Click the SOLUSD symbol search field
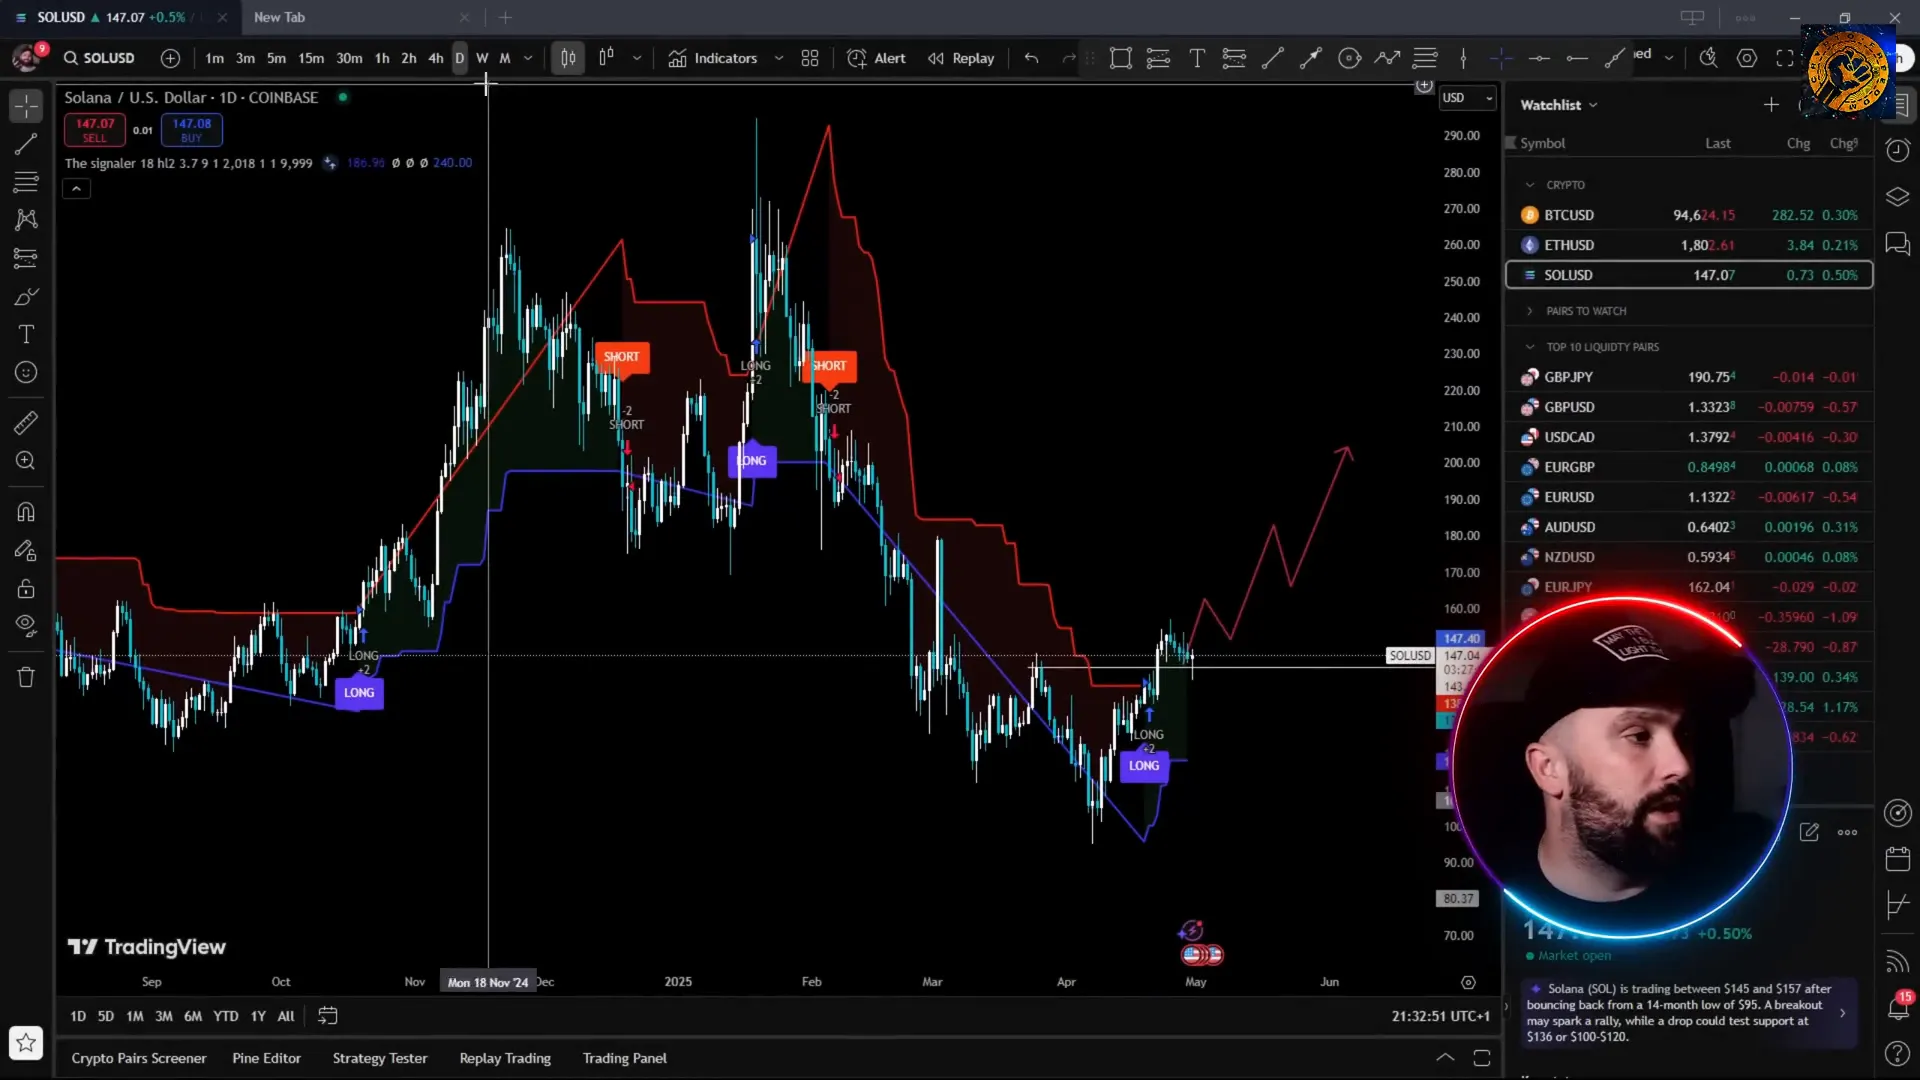 [100, 58]
